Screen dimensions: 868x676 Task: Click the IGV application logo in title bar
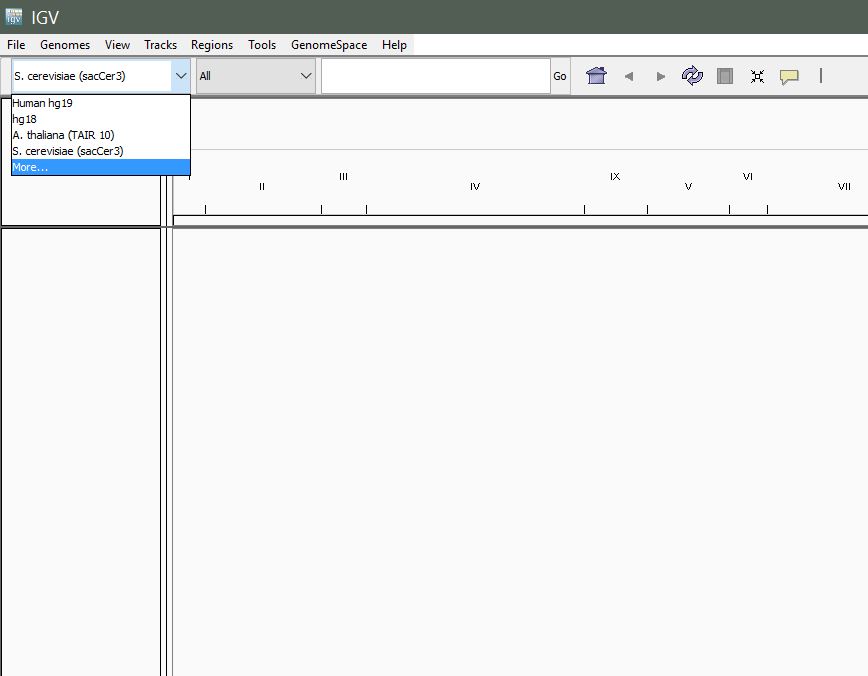[x=14, y=17]
